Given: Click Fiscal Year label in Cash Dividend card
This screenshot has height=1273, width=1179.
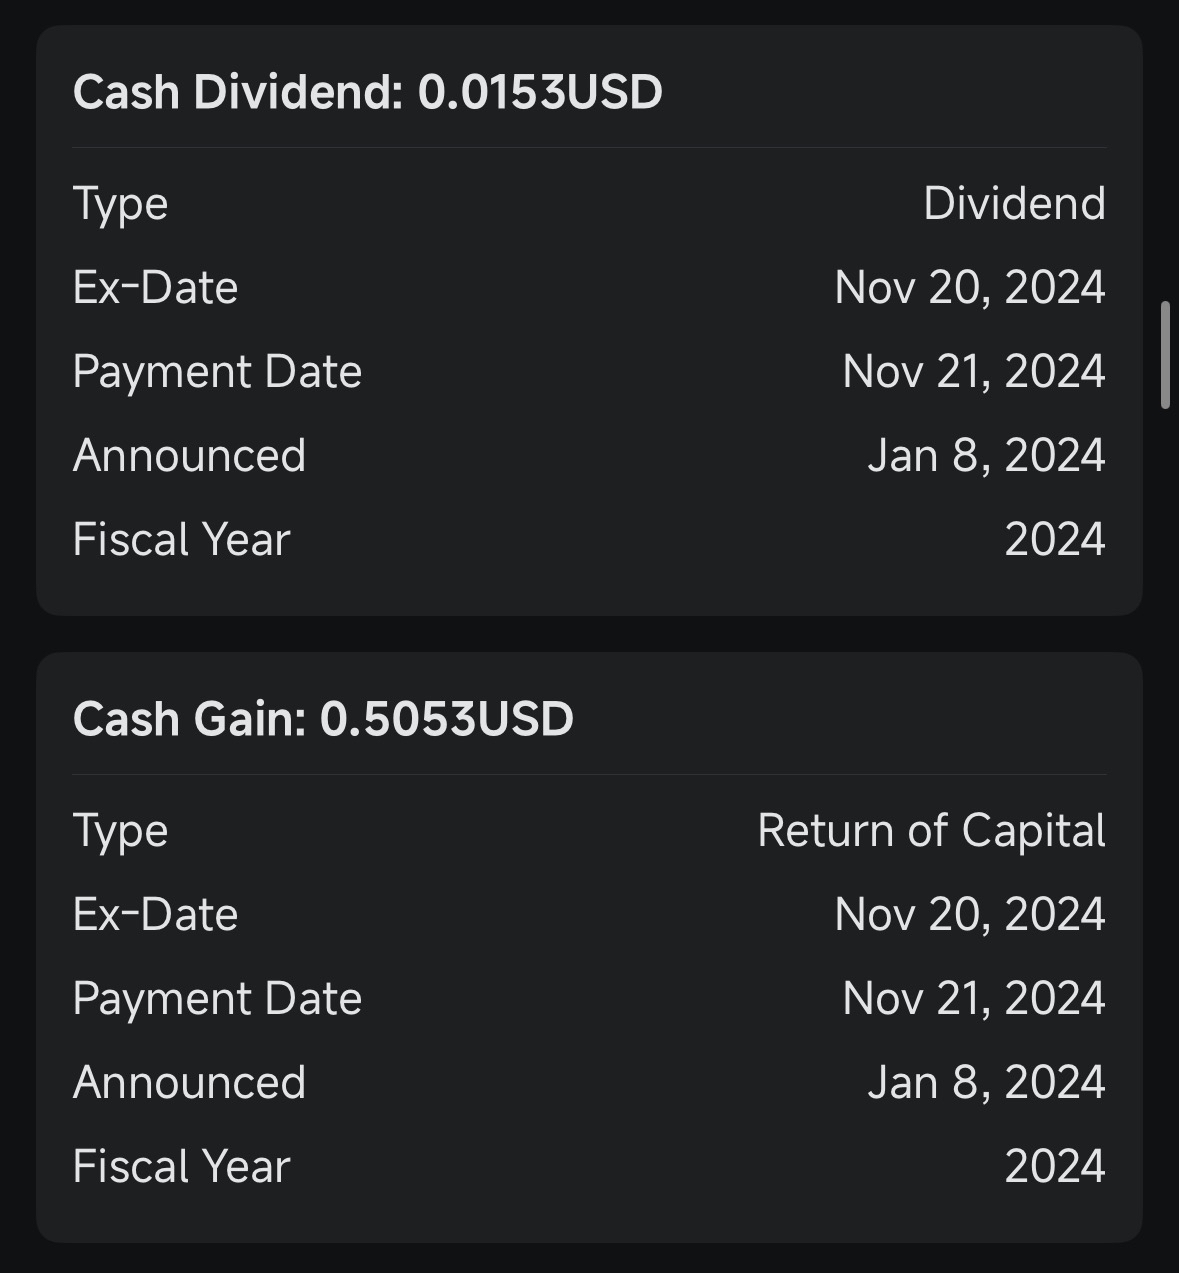Looking at the screenshot, I should click(181, 540).
